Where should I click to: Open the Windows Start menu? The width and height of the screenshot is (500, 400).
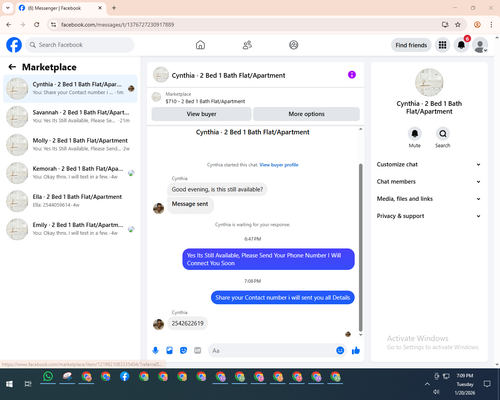[9, 384]
